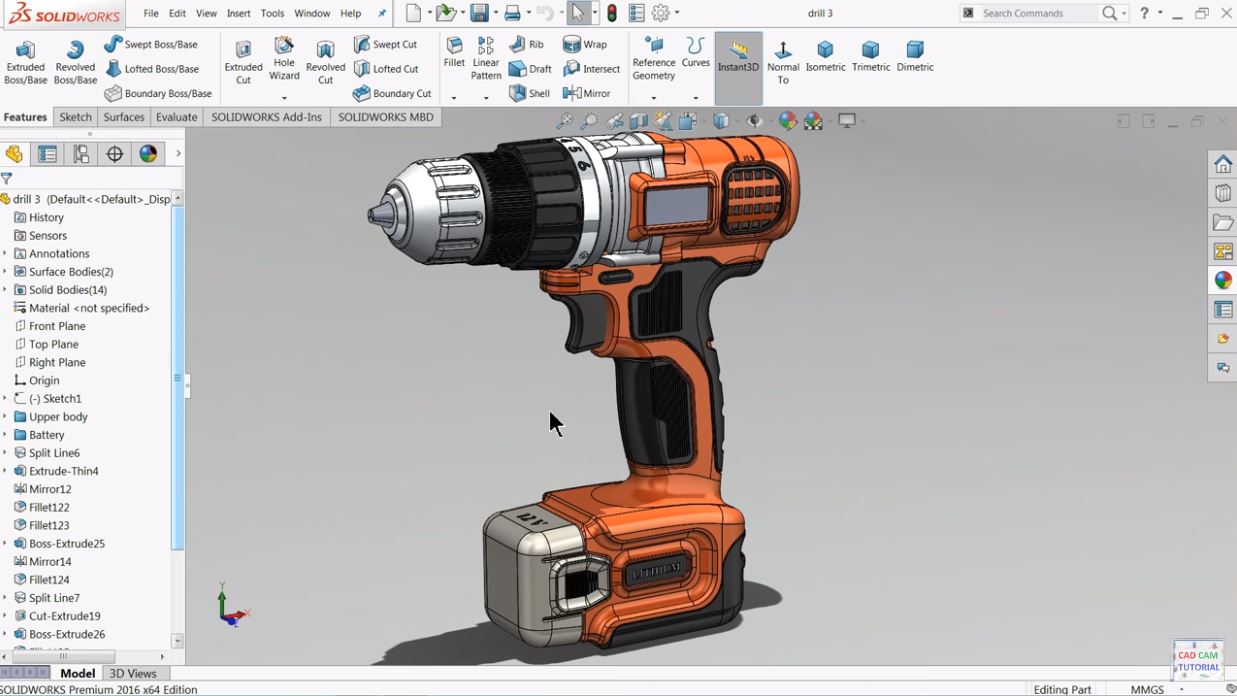Switch to Isometric view
The height and width of the screenshot is (696, 1237).
tap(825, 56)
